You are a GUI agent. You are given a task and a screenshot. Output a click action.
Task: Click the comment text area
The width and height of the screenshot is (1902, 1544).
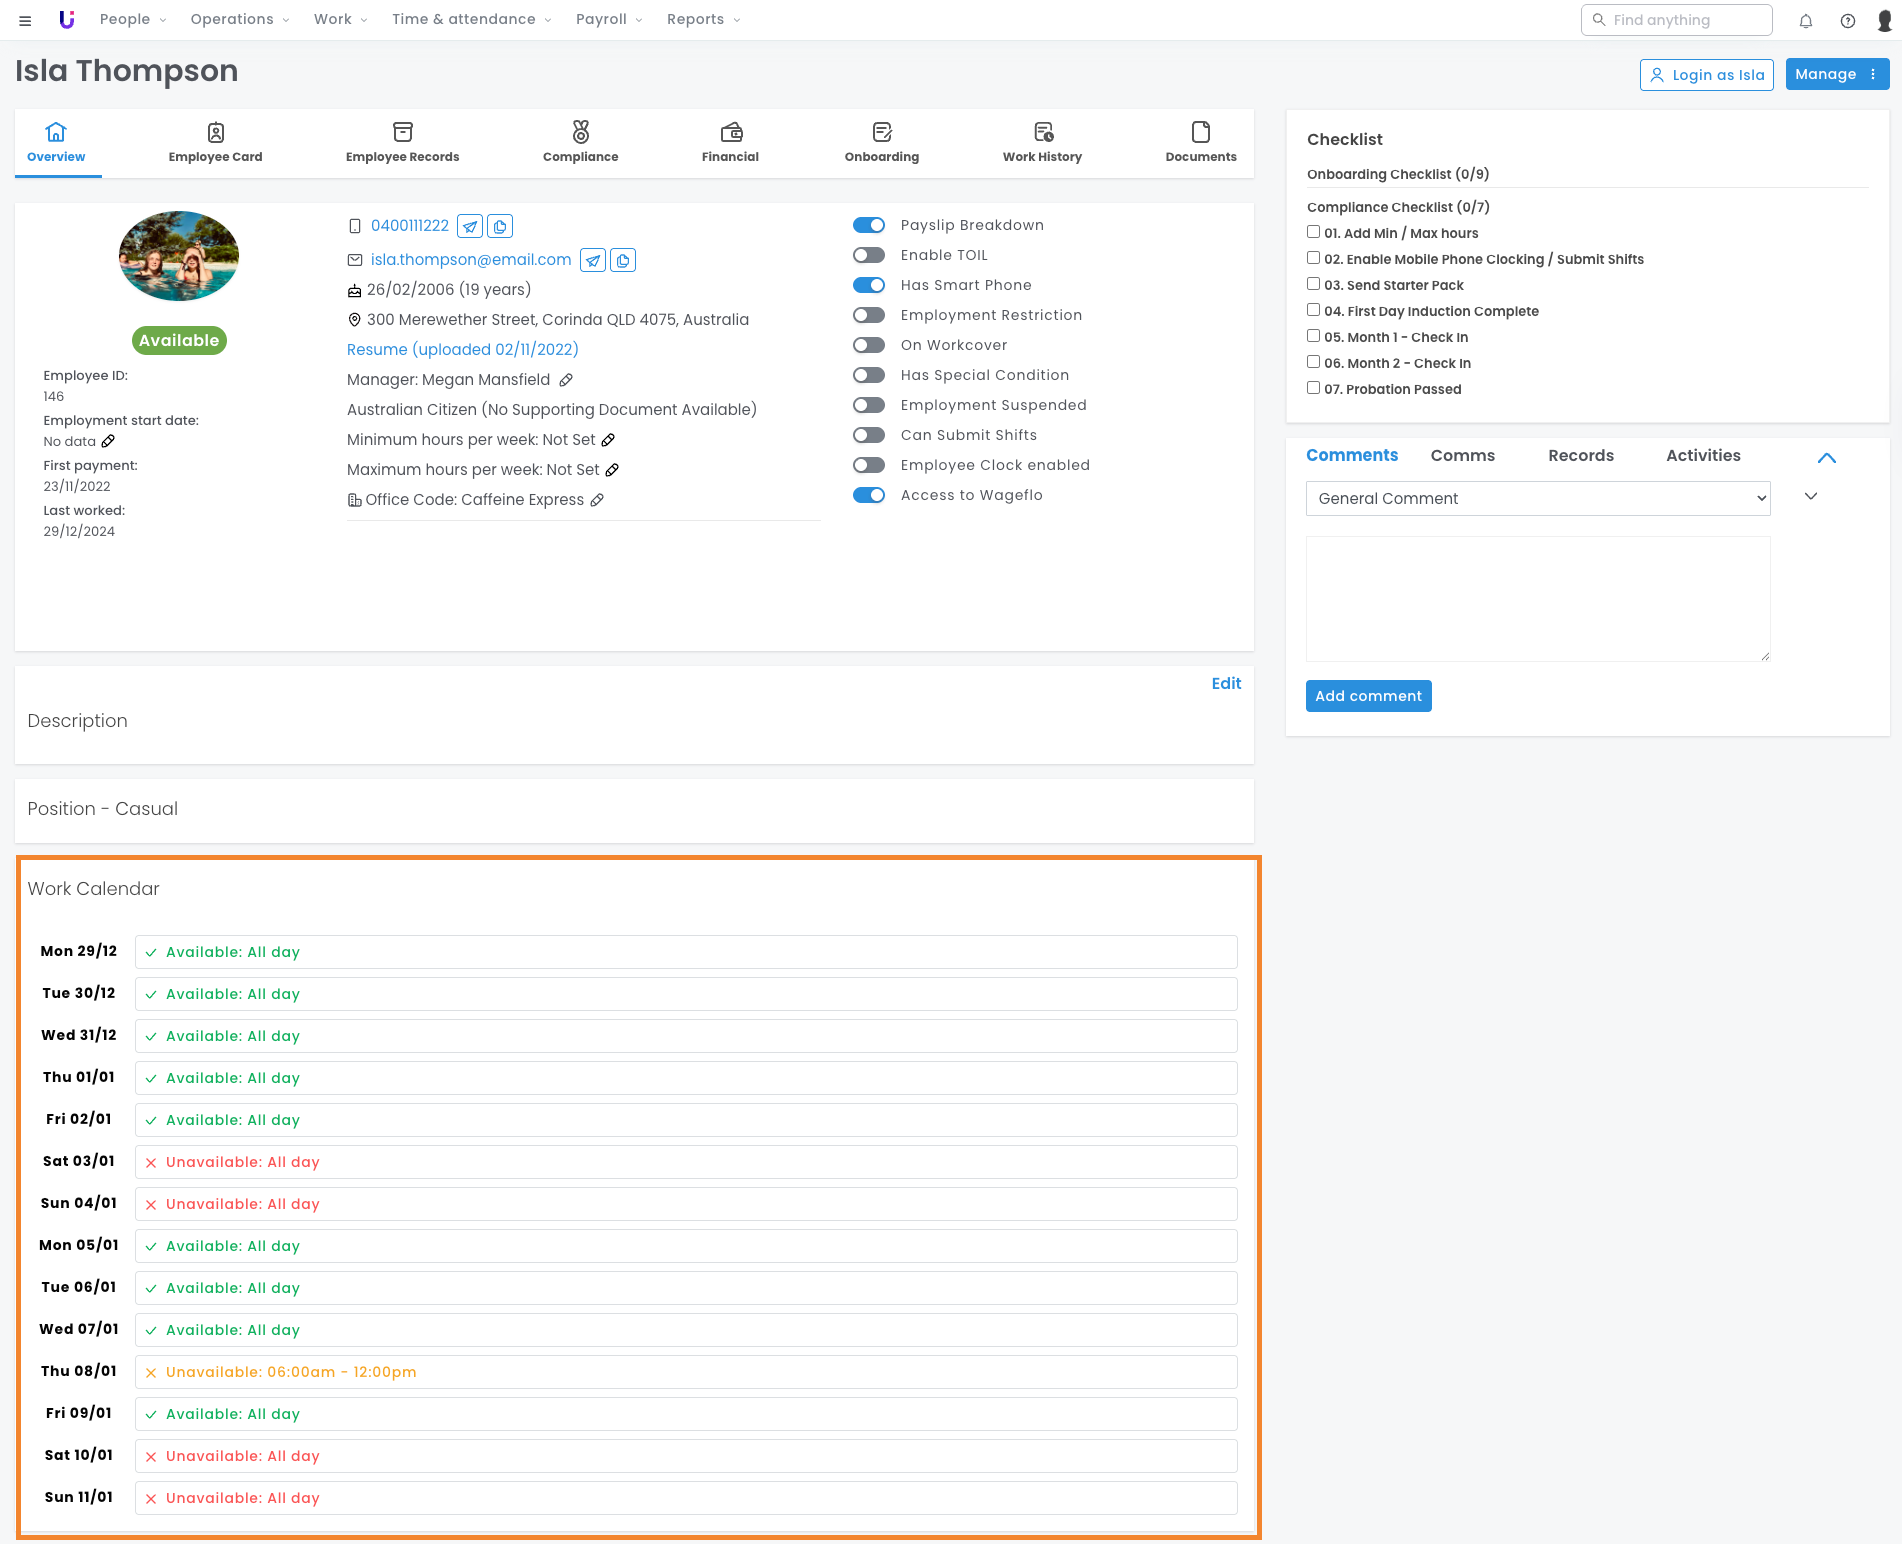tap(1537, 598)
